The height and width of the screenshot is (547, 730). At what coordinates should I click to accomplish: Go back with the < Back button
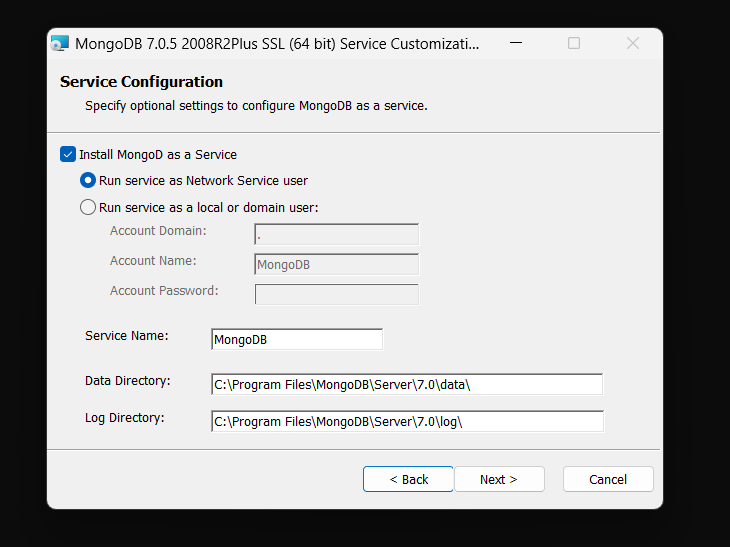pos(408,479)
